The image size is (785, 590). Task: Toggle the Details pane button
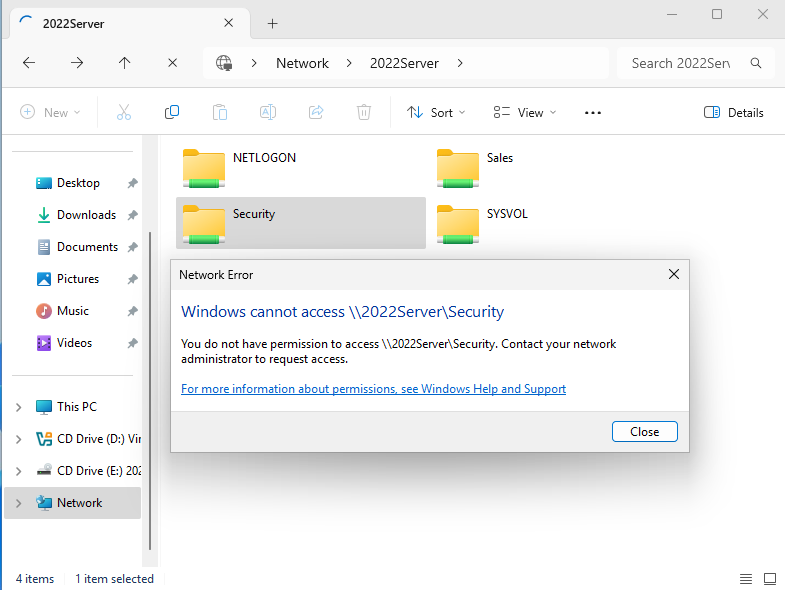click(733, 113)
